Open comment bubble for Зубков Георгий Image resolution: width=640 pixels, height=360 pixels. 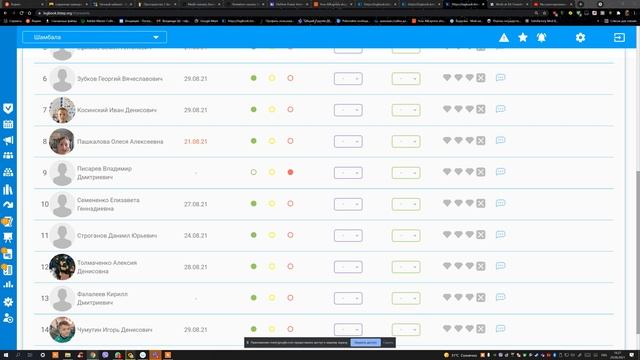500,78
